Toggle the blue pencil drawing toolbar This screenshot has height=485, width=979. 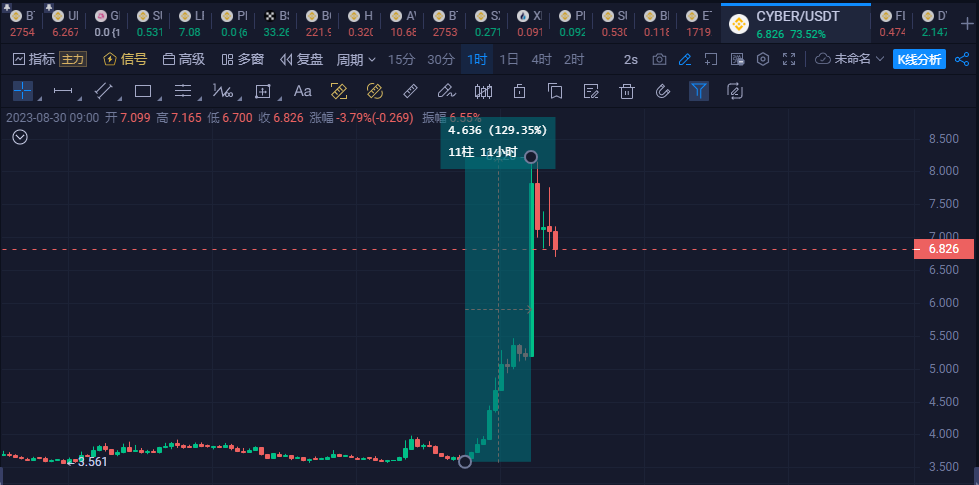coord(685,59)
